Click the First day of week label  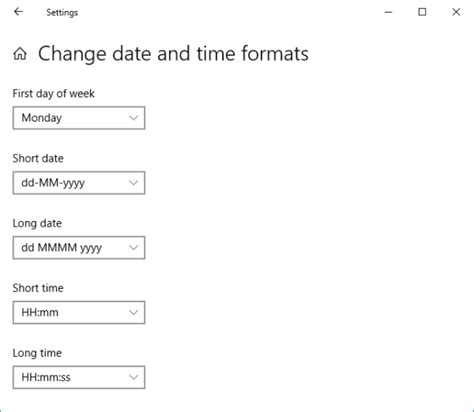coord(54,94)
